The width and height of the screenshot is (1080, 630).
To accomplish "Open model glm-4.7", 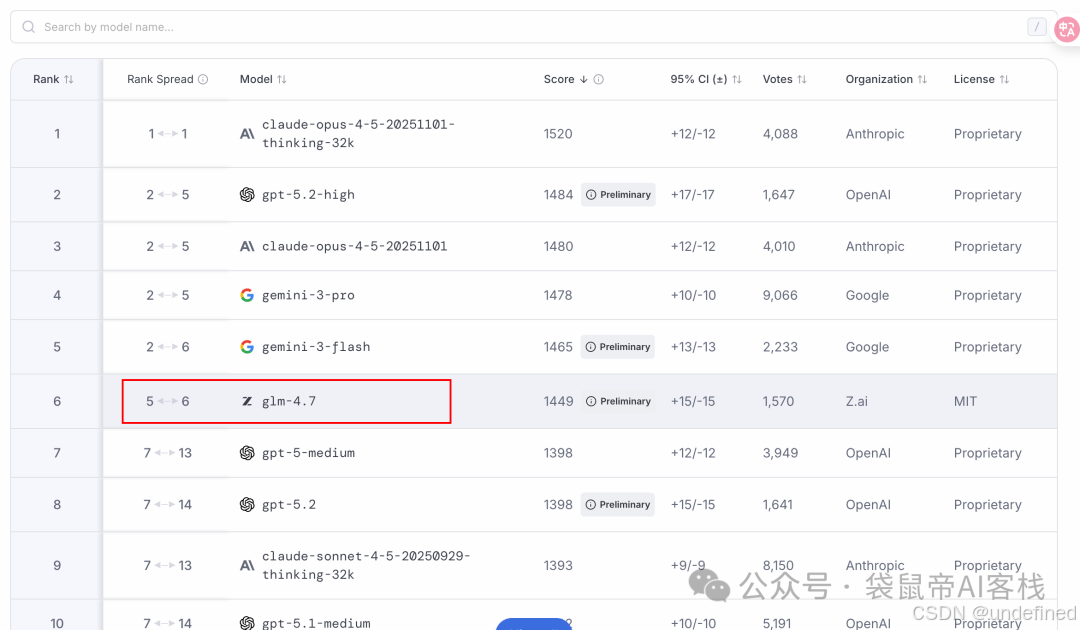I will [x=289, y=401].
